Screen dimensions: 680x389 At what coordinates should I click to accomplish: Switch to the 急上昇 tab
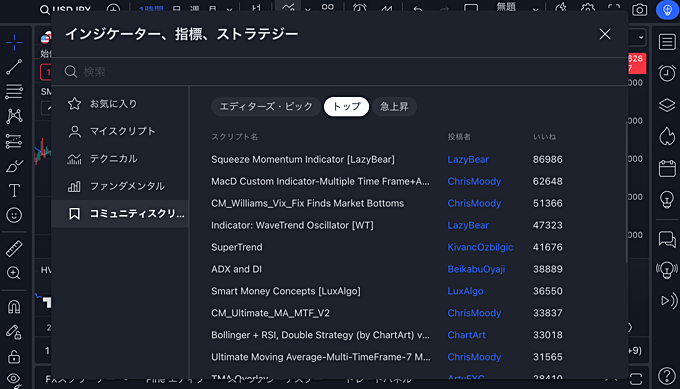tap(394, 107)
